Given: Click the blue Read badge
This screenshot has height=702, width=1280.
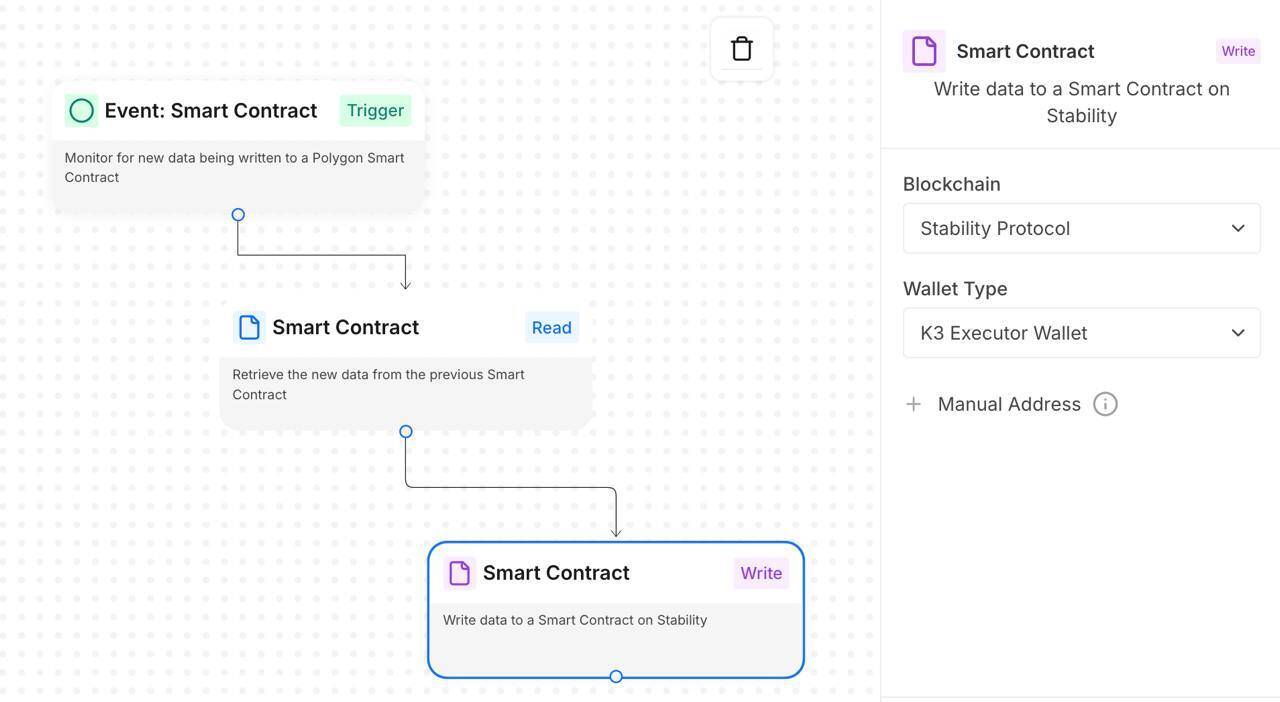Looking at the screenshot, I should point(552,327).
